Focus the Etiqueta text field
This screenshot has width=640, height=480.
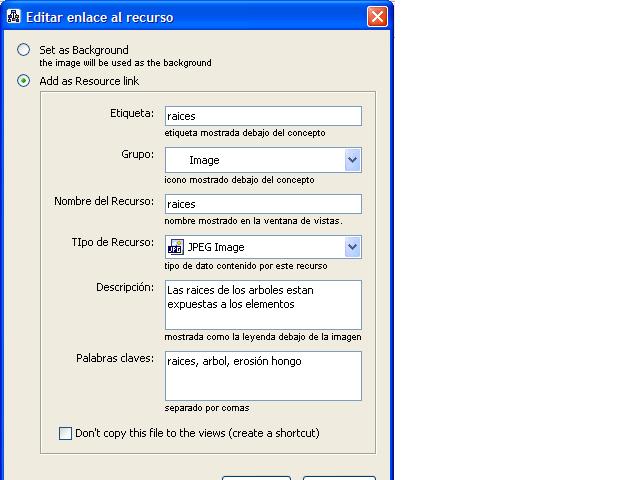pos(262,116)
